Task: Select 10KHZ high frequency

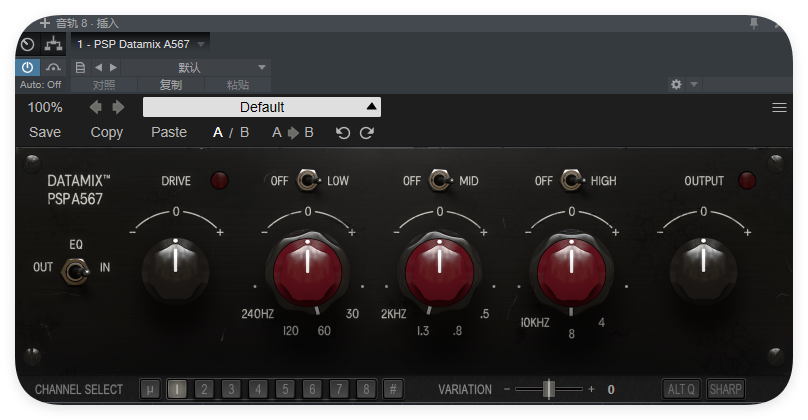Action: (x=535, y=323)
